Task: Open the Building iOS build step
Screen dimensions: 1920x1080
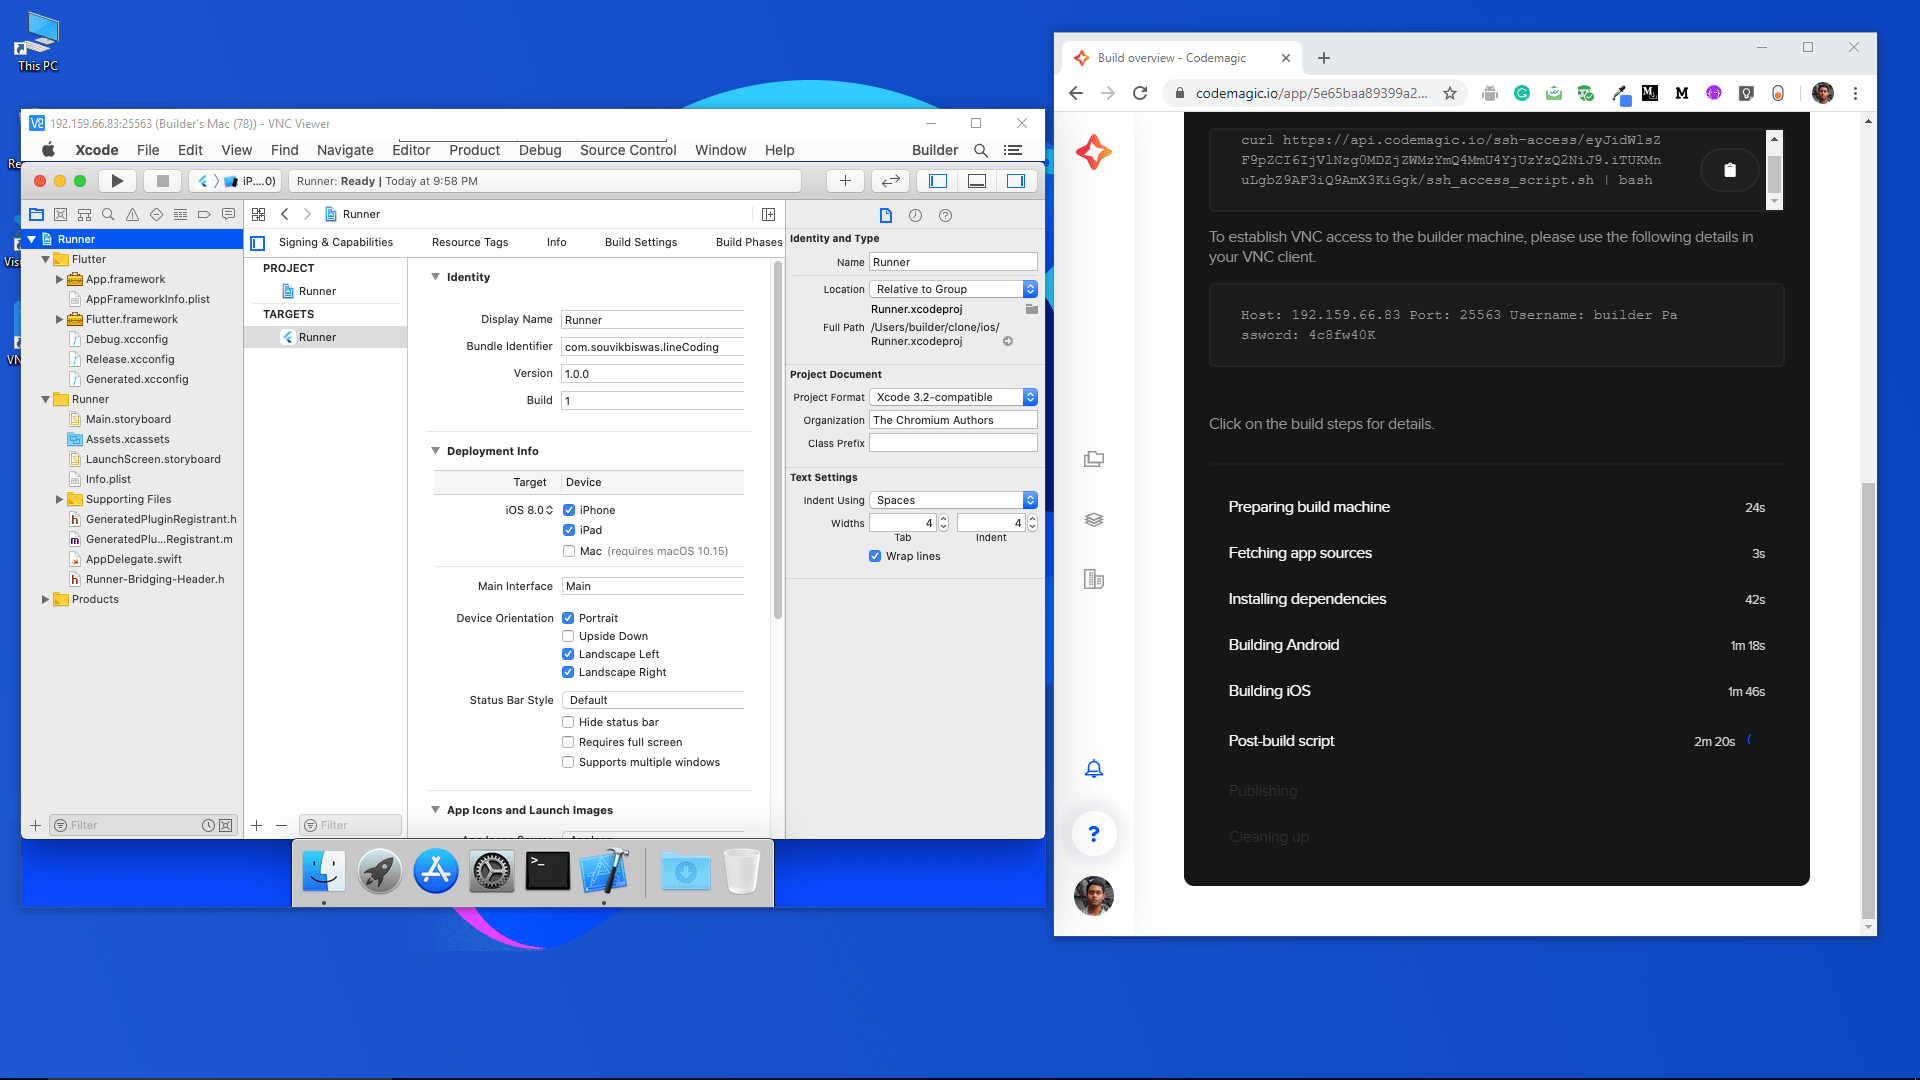Action: [x=1496, y=691]
